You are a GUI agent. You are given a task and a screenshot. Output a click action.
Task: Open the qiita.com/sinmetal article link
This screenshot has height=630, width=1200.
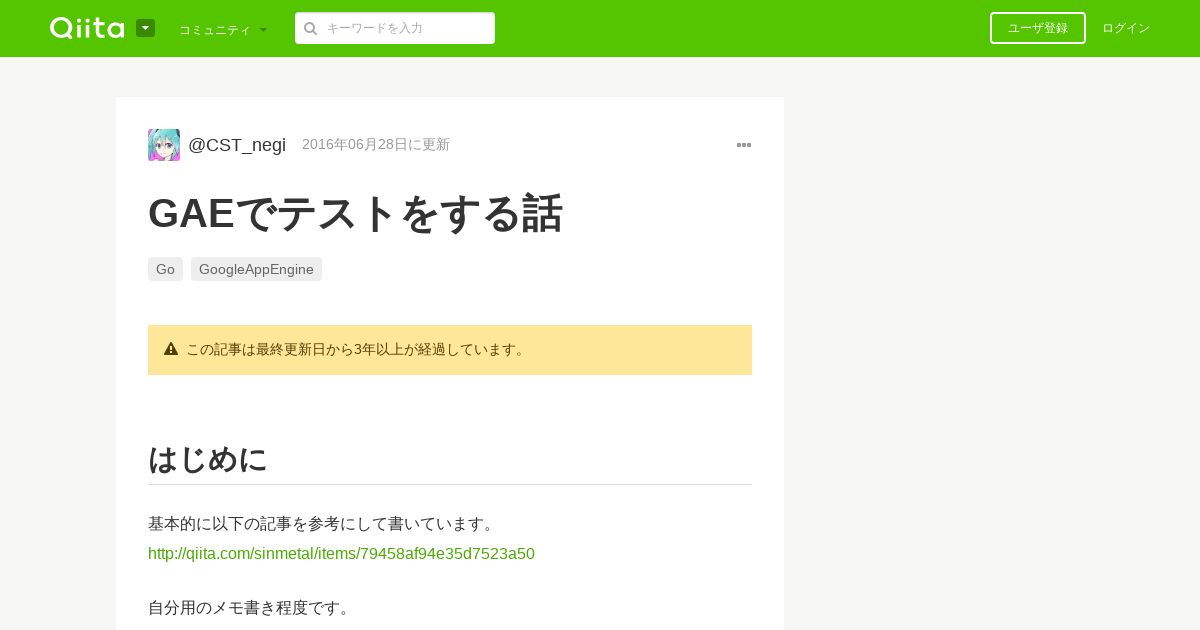(x=341, y=554)
